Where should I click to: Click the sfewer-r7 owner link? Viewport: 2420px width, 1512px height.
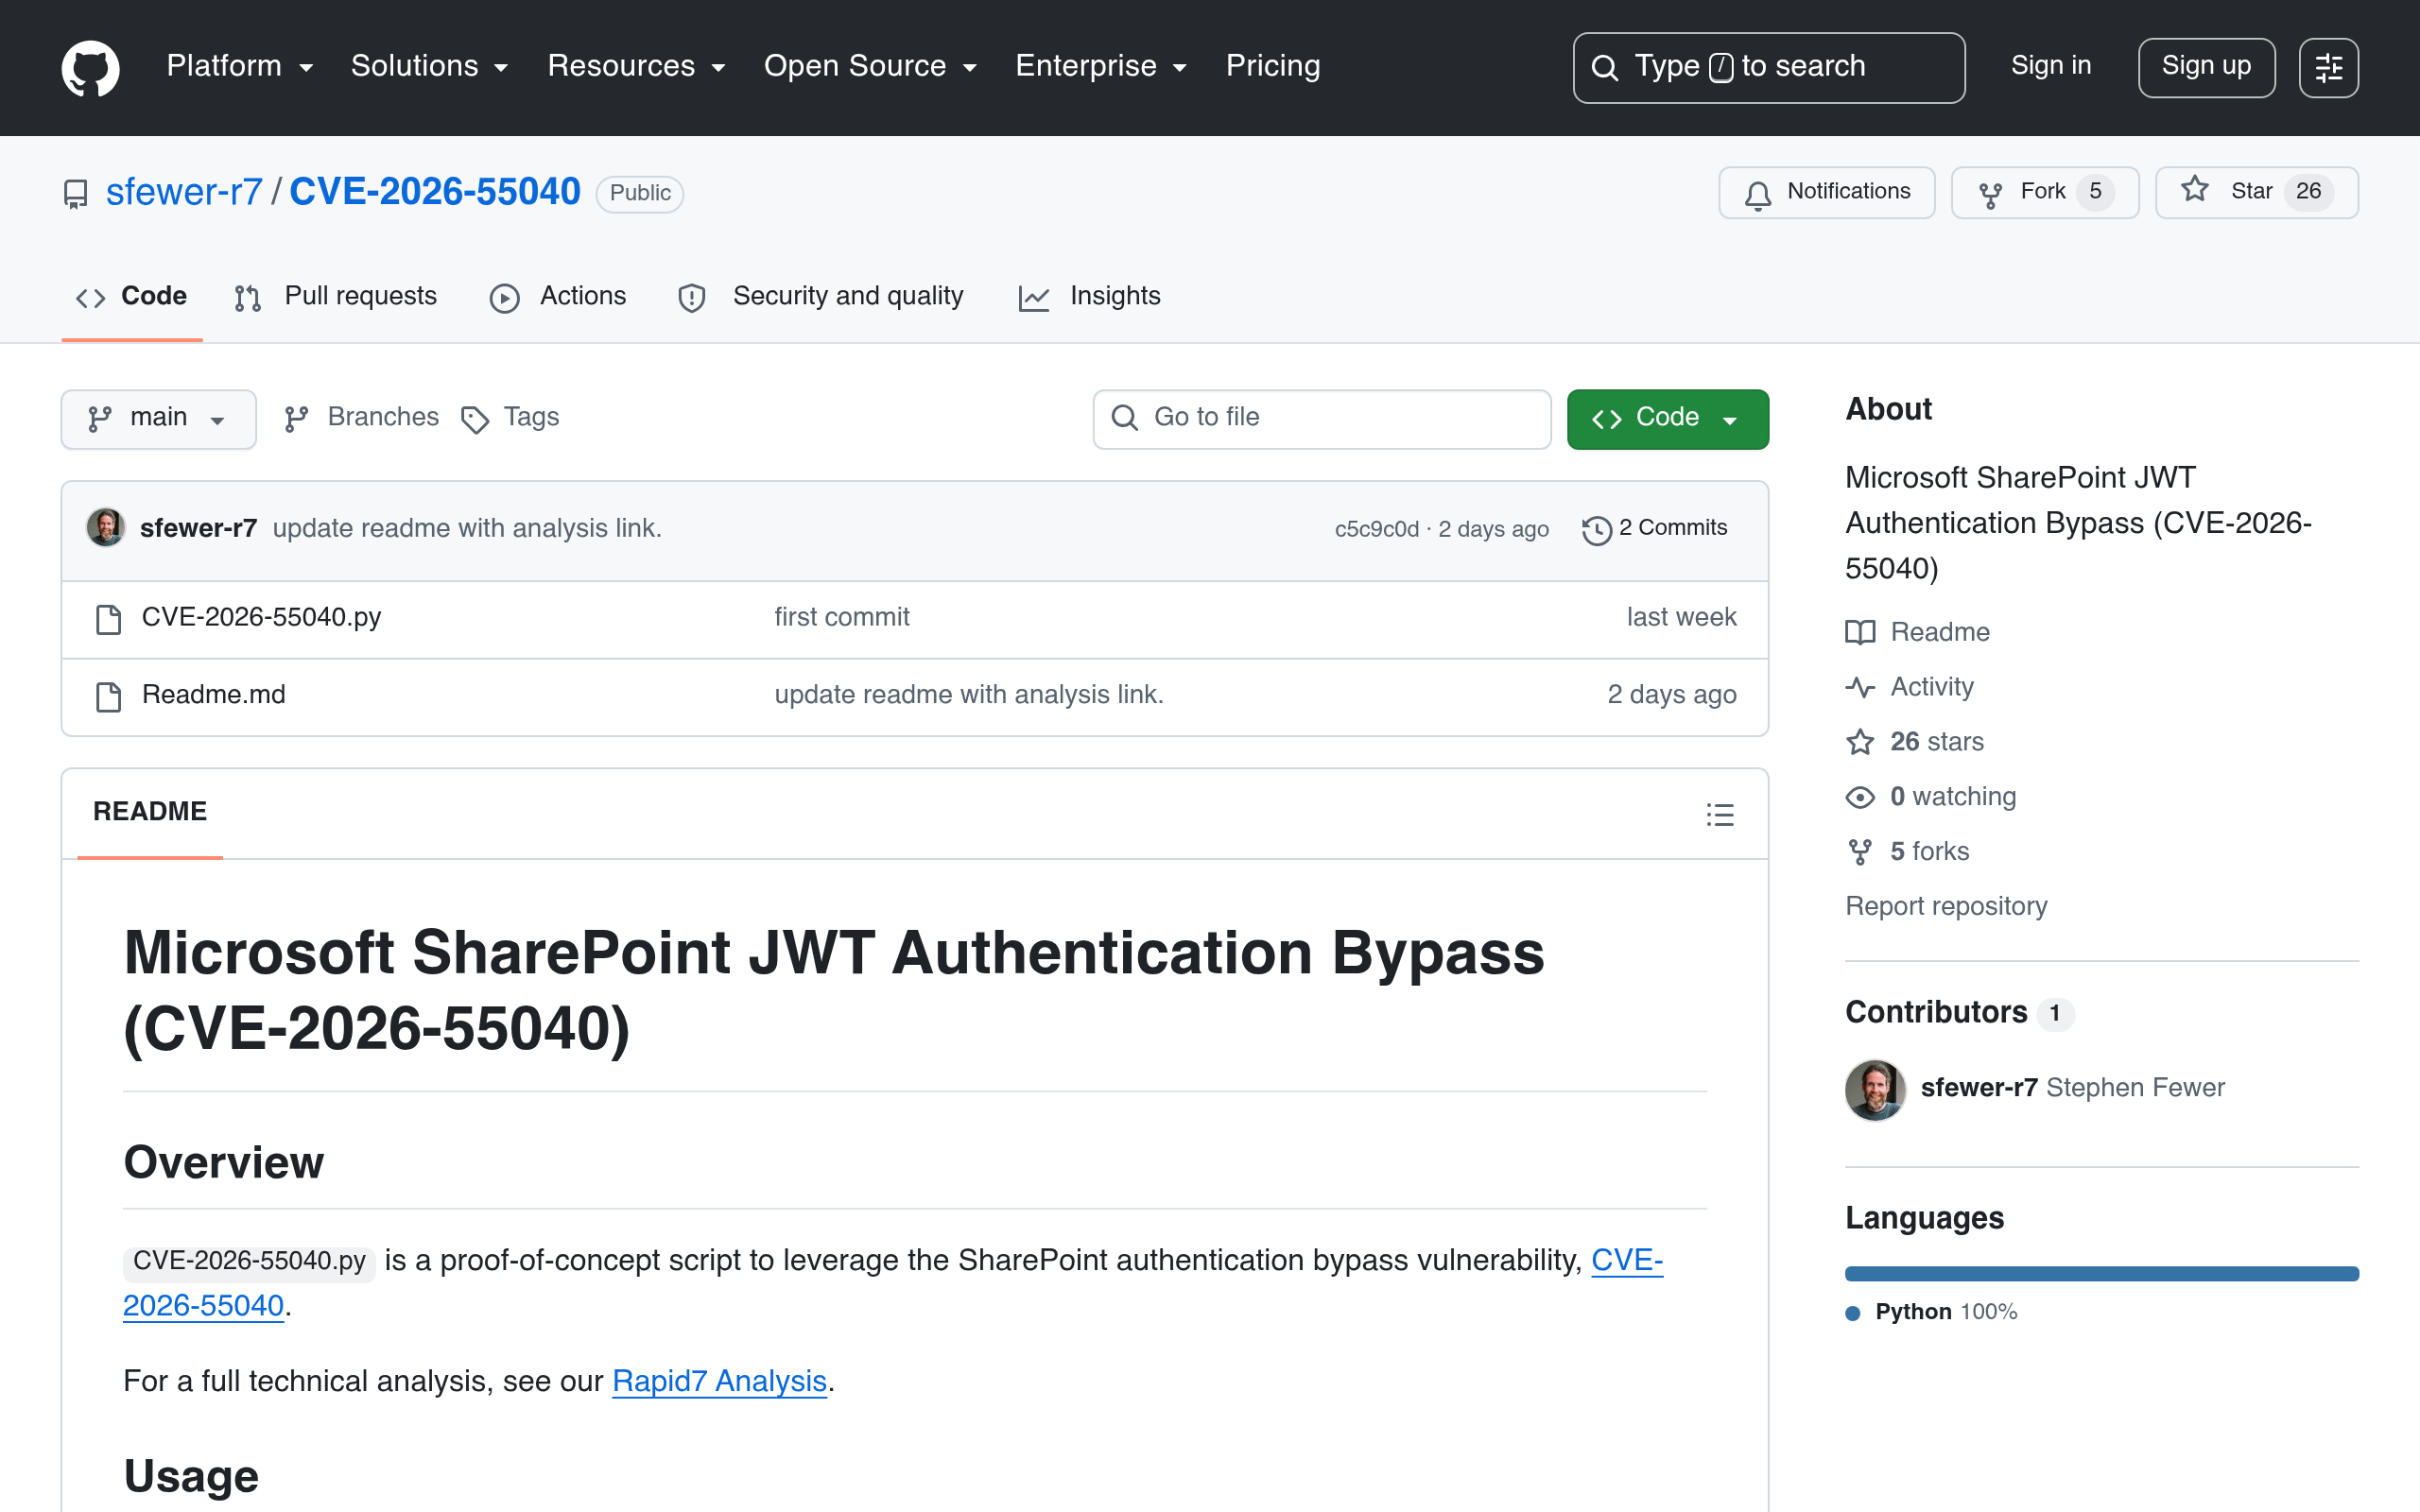[x=184, y=192]
